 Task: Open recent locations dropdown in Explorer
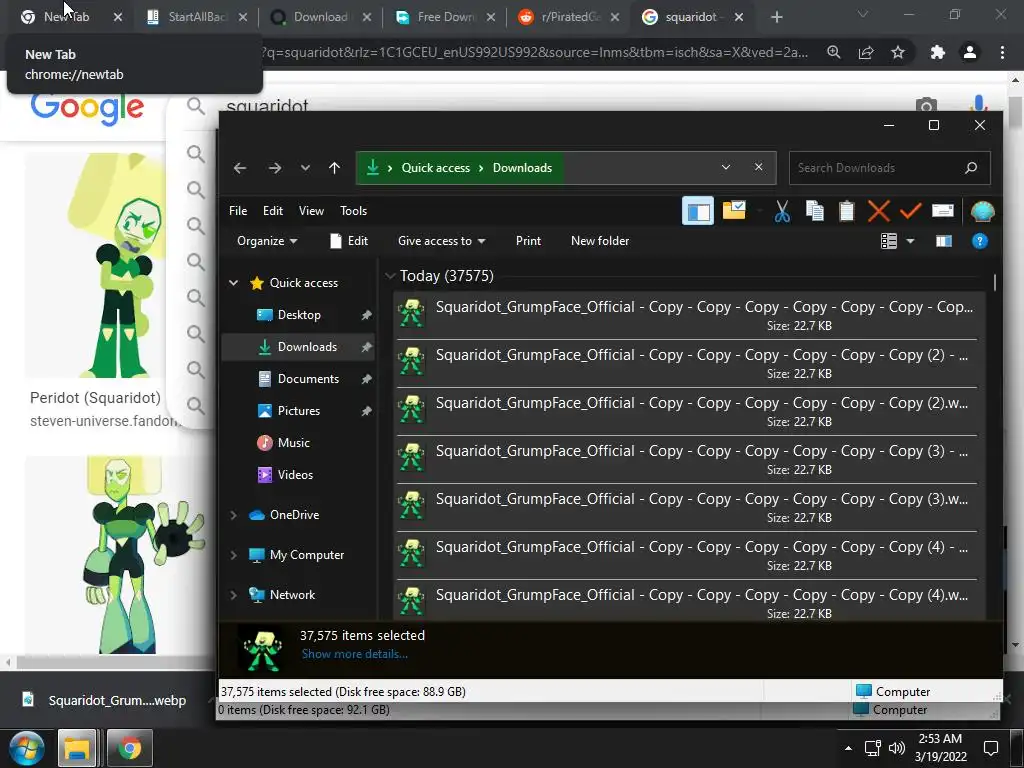(x=305, y=168)
